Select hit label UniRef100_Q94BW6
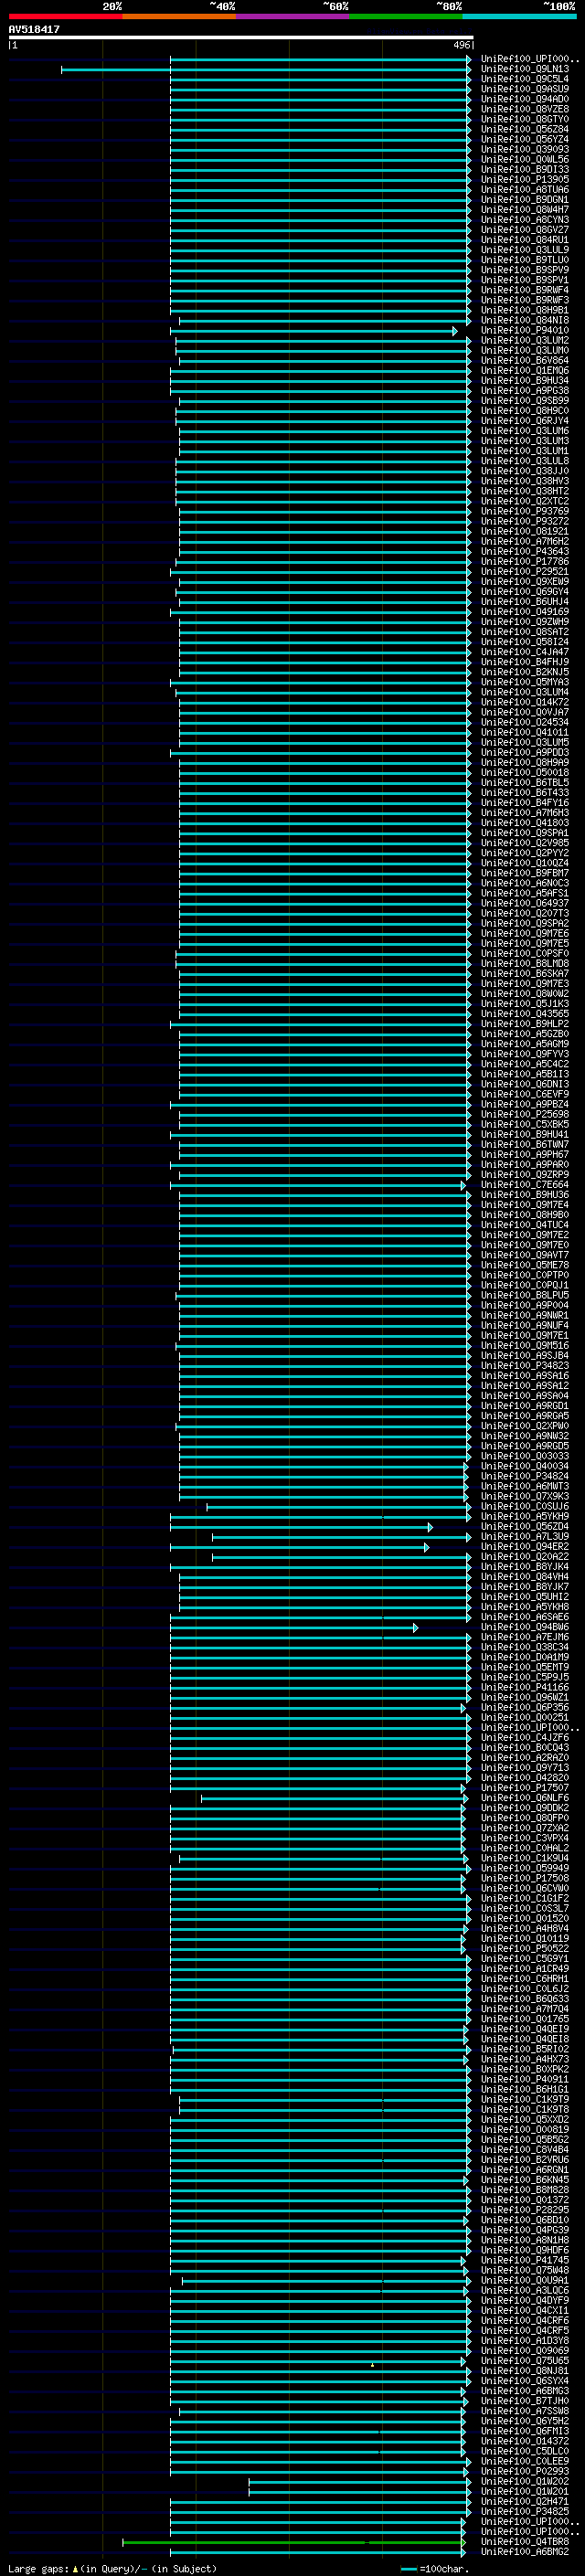Image resolution: width=585 pixels, height=2576 pixels. click(x=525, y=1627)
